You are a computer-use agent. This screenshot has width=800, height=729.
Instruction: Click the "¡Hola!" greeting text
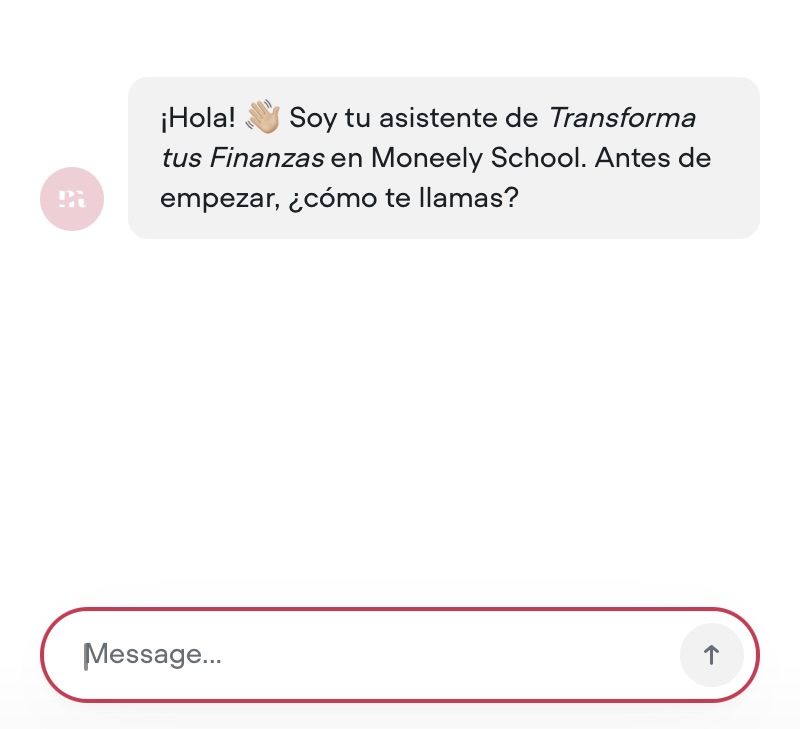click(195, 117)
